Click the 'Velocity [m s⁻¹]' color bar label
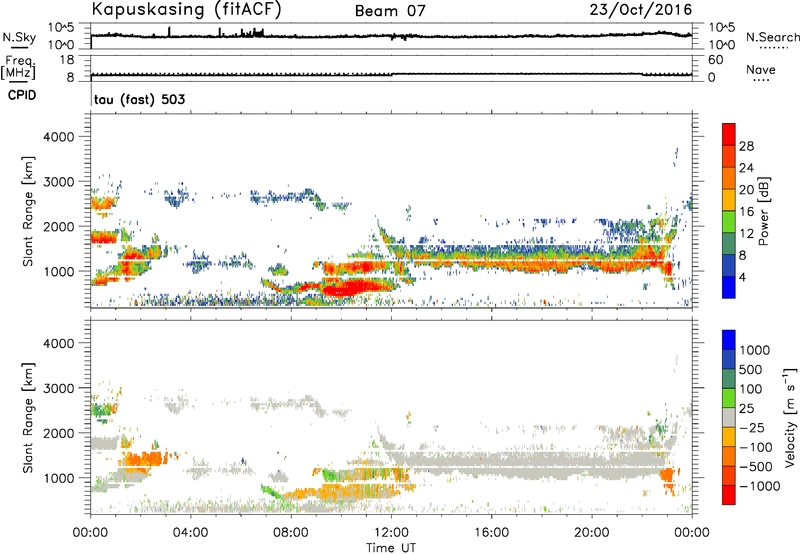Screen dimensions: 800x554 tap(790, 417)
